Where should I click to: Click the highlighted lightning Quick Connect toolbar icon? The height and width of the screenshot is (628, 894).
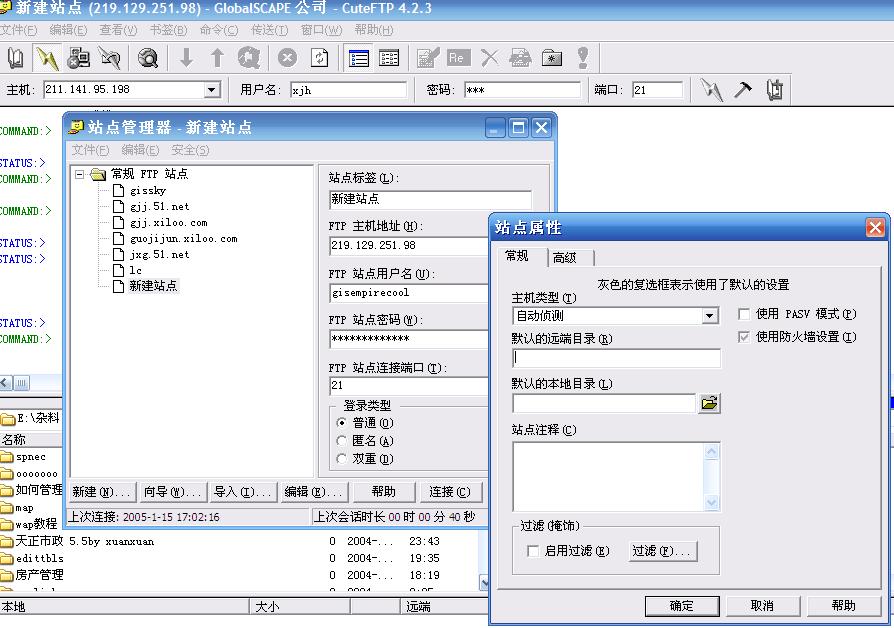(x=47, y=58)
